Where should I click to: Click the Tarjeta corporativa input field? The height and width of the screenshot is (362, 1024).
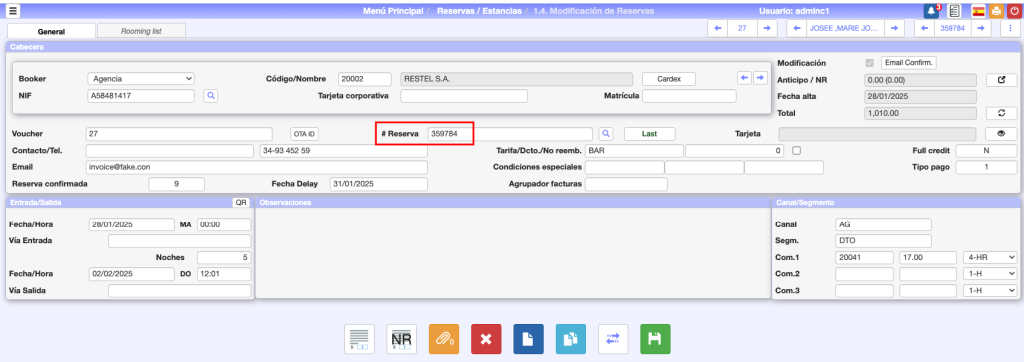point(464,96)
